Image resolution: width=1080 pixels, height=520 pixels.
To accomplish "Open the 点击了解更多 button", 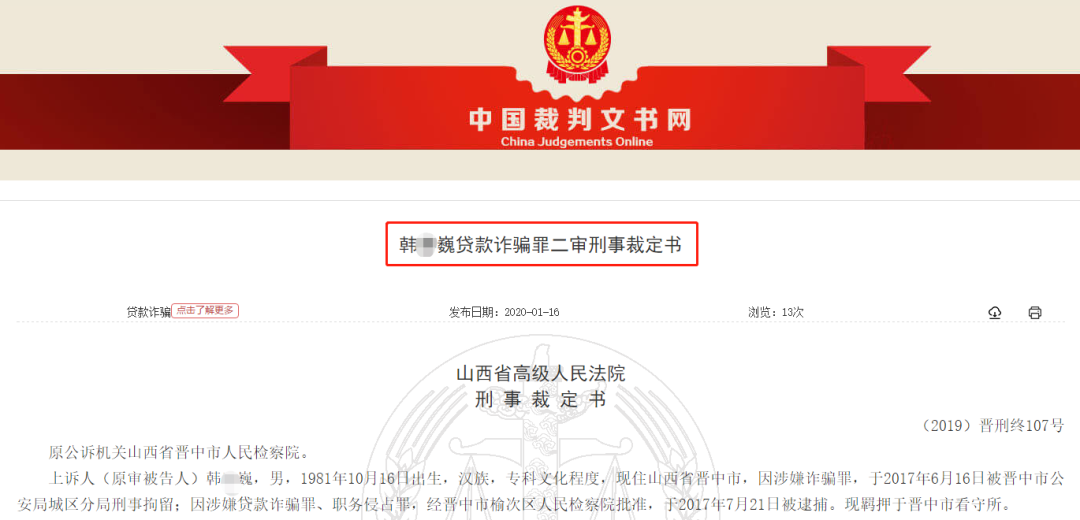I will [x=205, y=311].
